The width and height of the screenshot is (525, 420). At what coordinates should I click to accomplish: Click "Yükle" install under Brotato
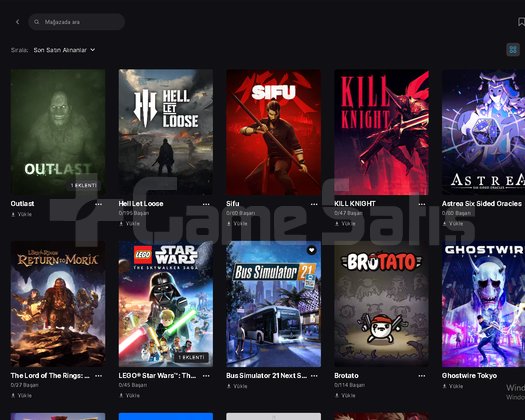345,396
